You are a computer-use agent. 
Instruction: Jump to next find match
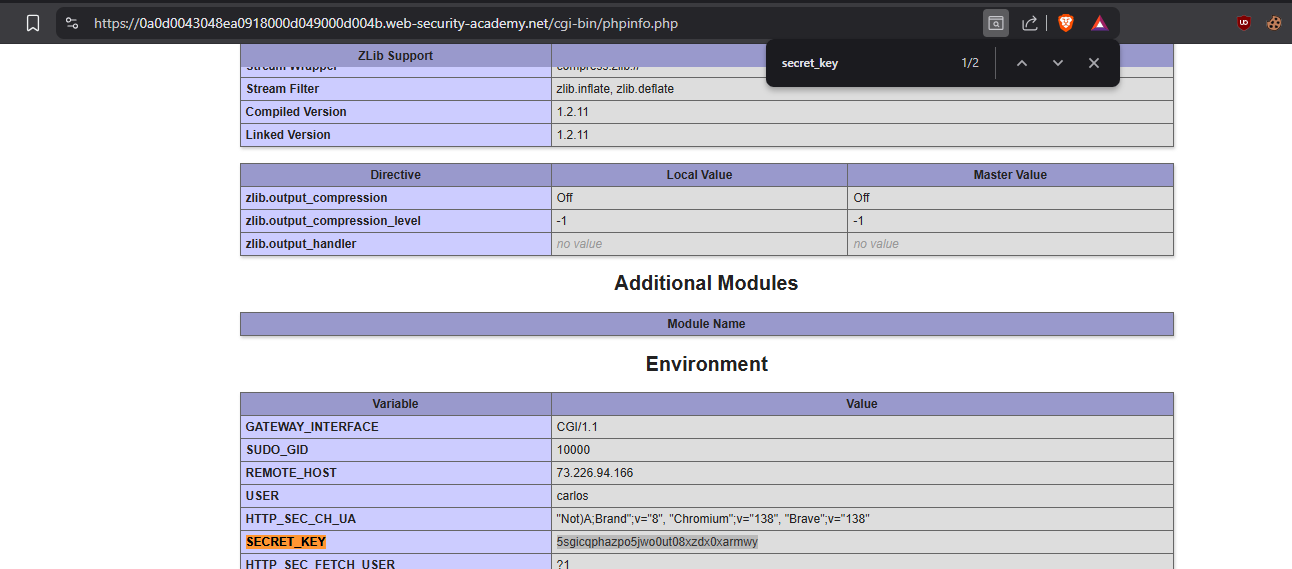(x=1057, y=63)
